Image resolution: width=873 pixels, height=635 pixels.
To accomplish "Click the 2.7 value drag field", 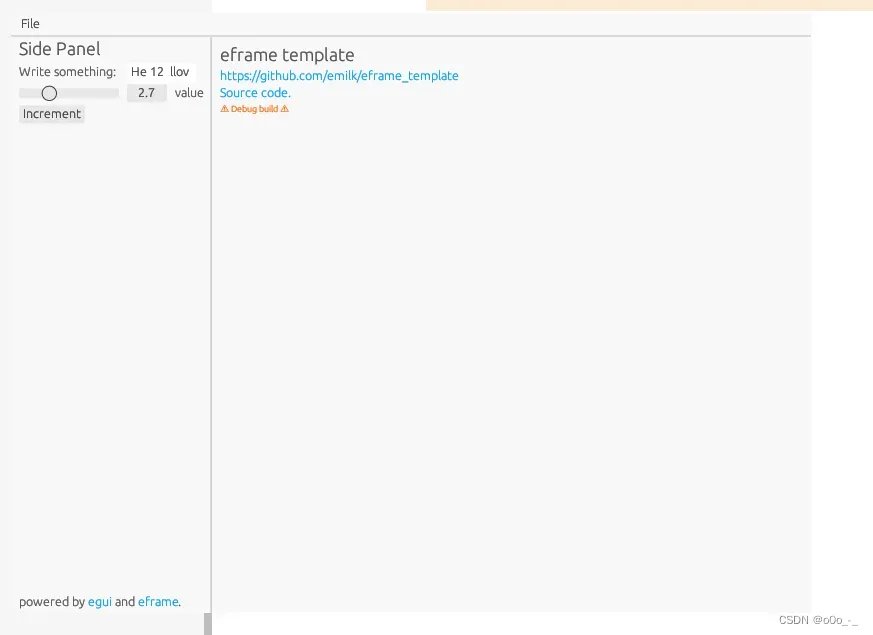I will (x=146, y=93).
